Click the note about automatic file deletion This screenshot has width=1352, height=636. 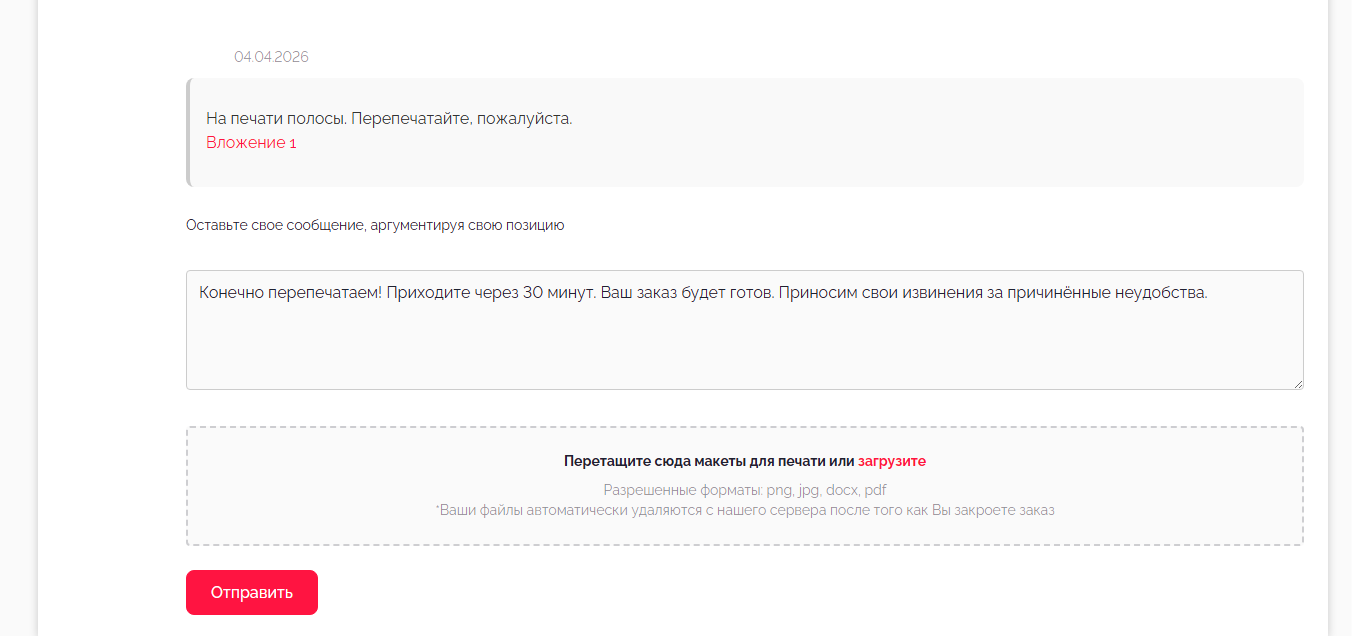tap(744, 510)
